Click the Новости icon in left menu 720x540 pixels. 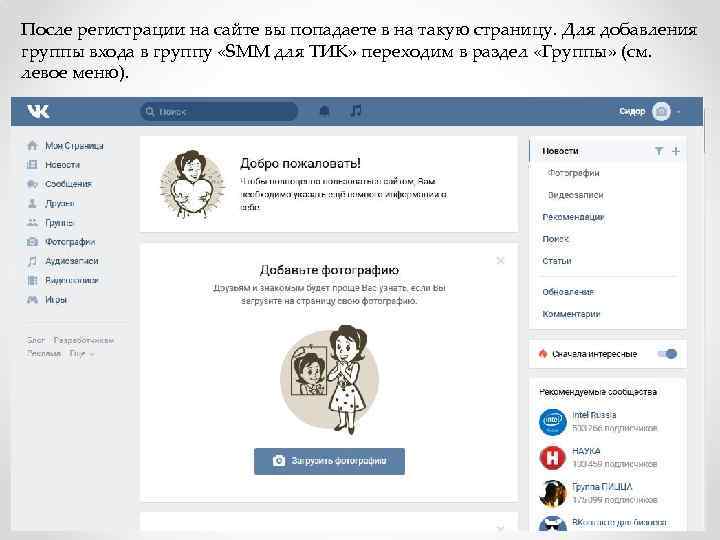[x=32, y=164]
